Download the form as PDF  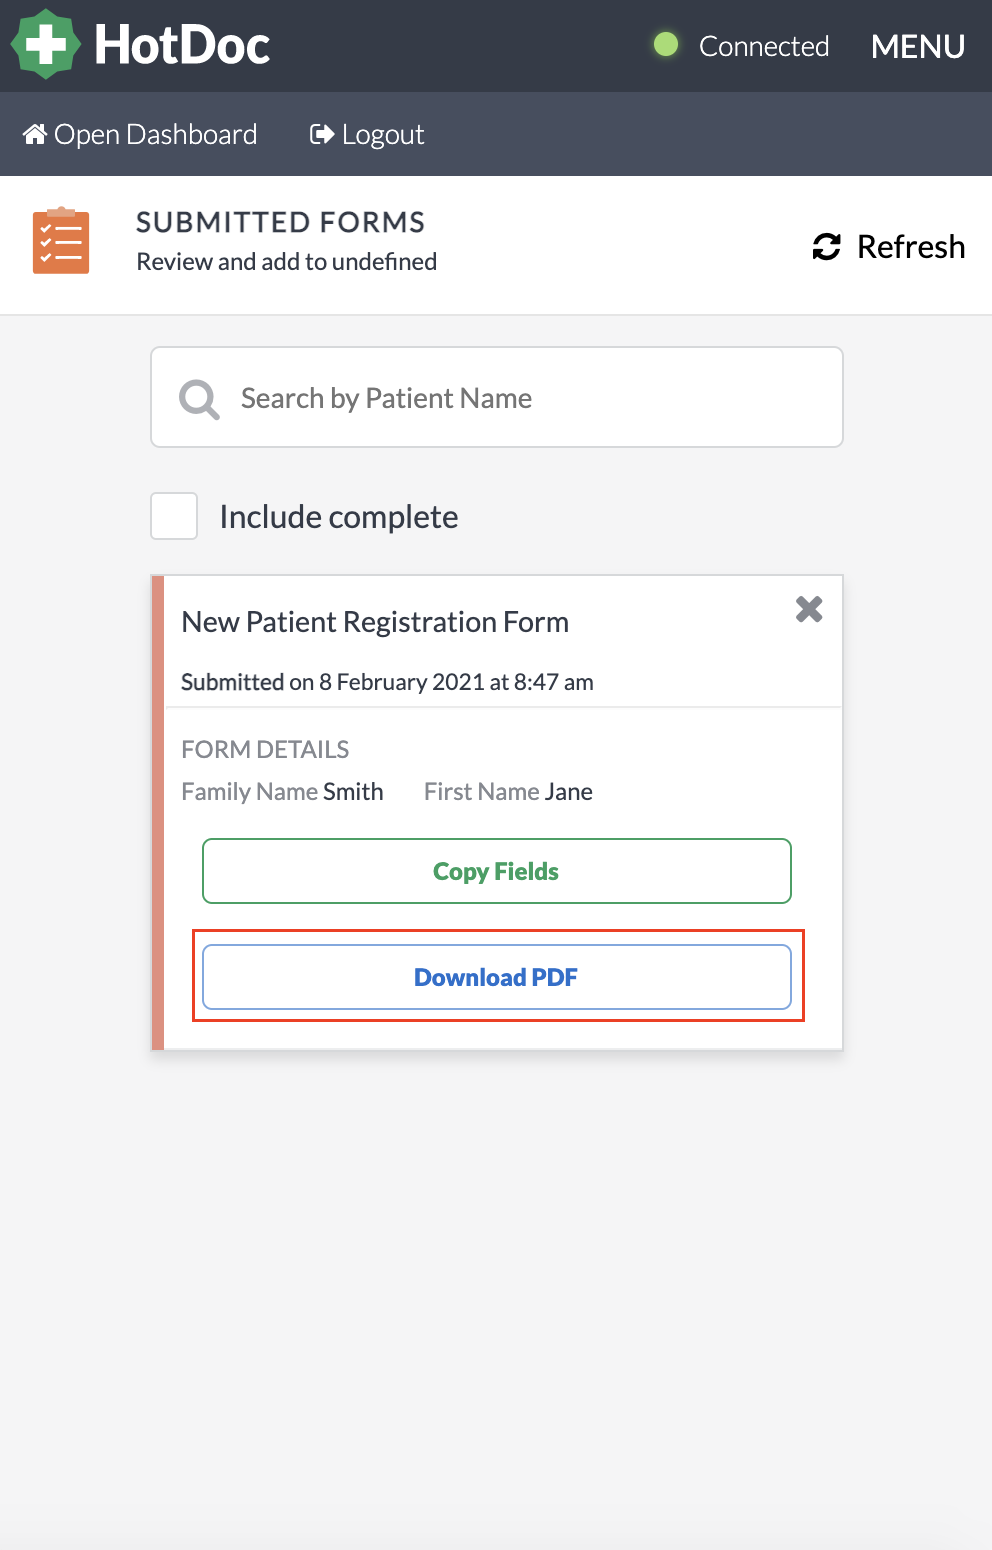click(496, 977)
